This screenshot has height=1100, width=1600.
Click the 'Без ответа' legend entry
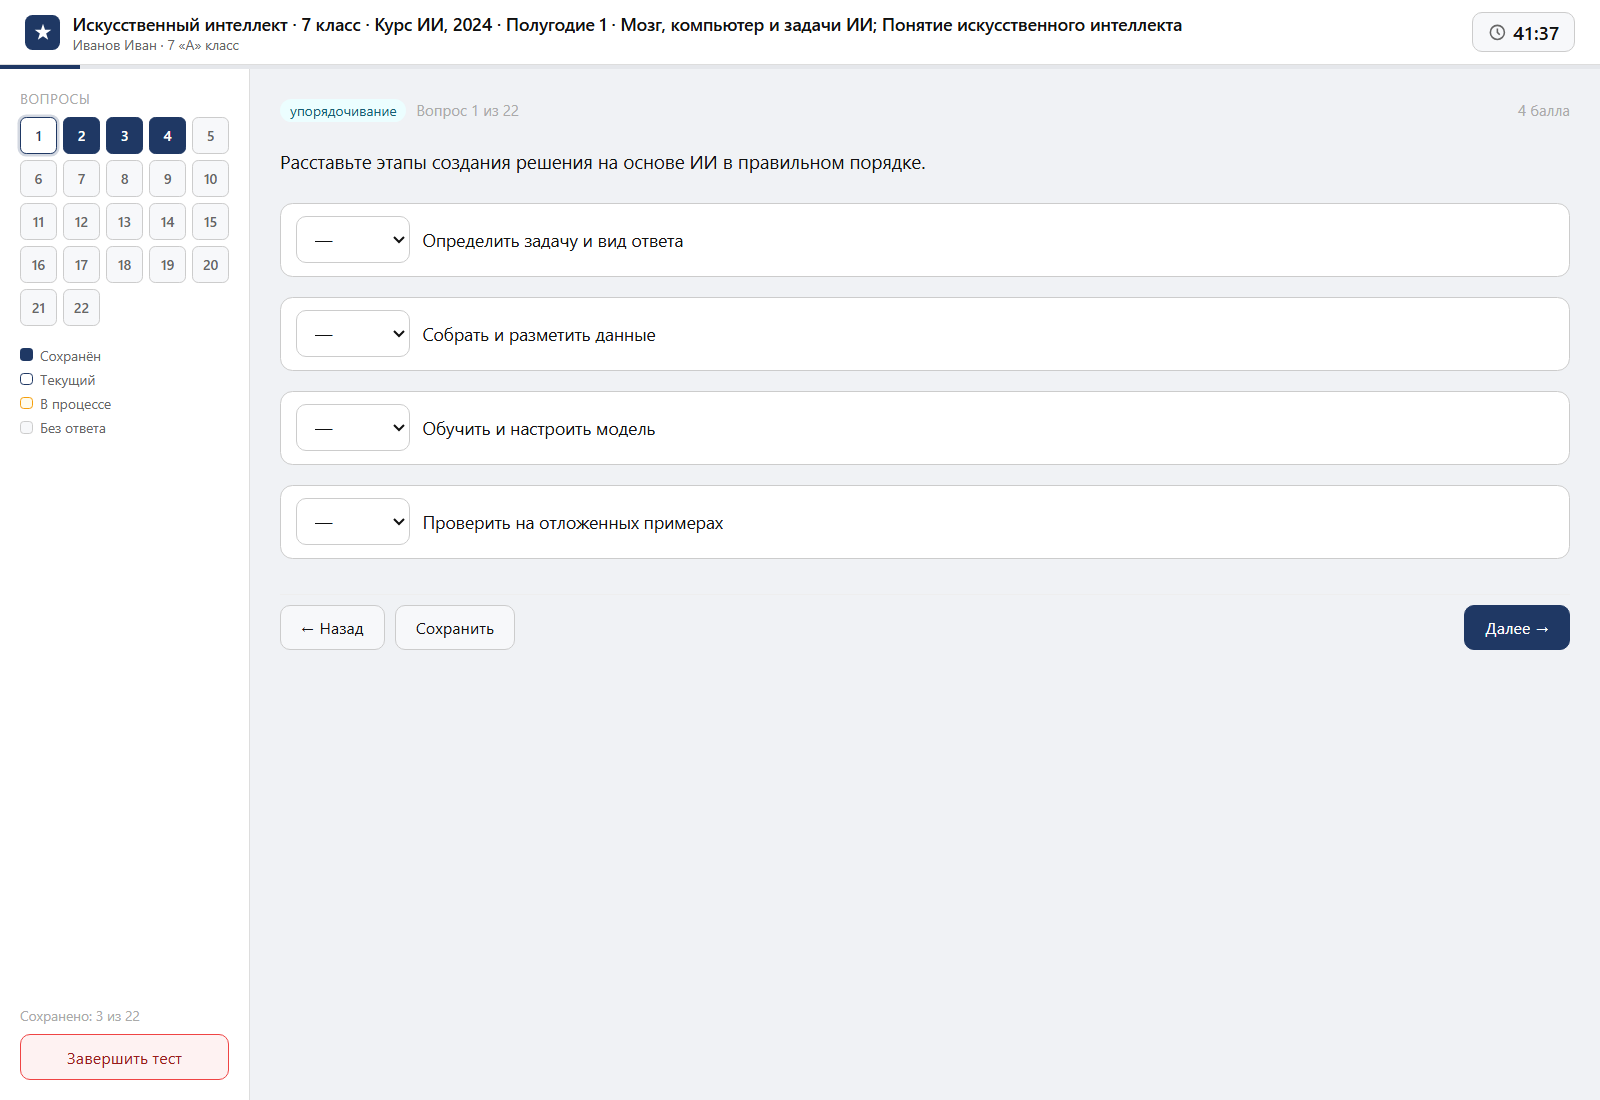coord(63,428)
